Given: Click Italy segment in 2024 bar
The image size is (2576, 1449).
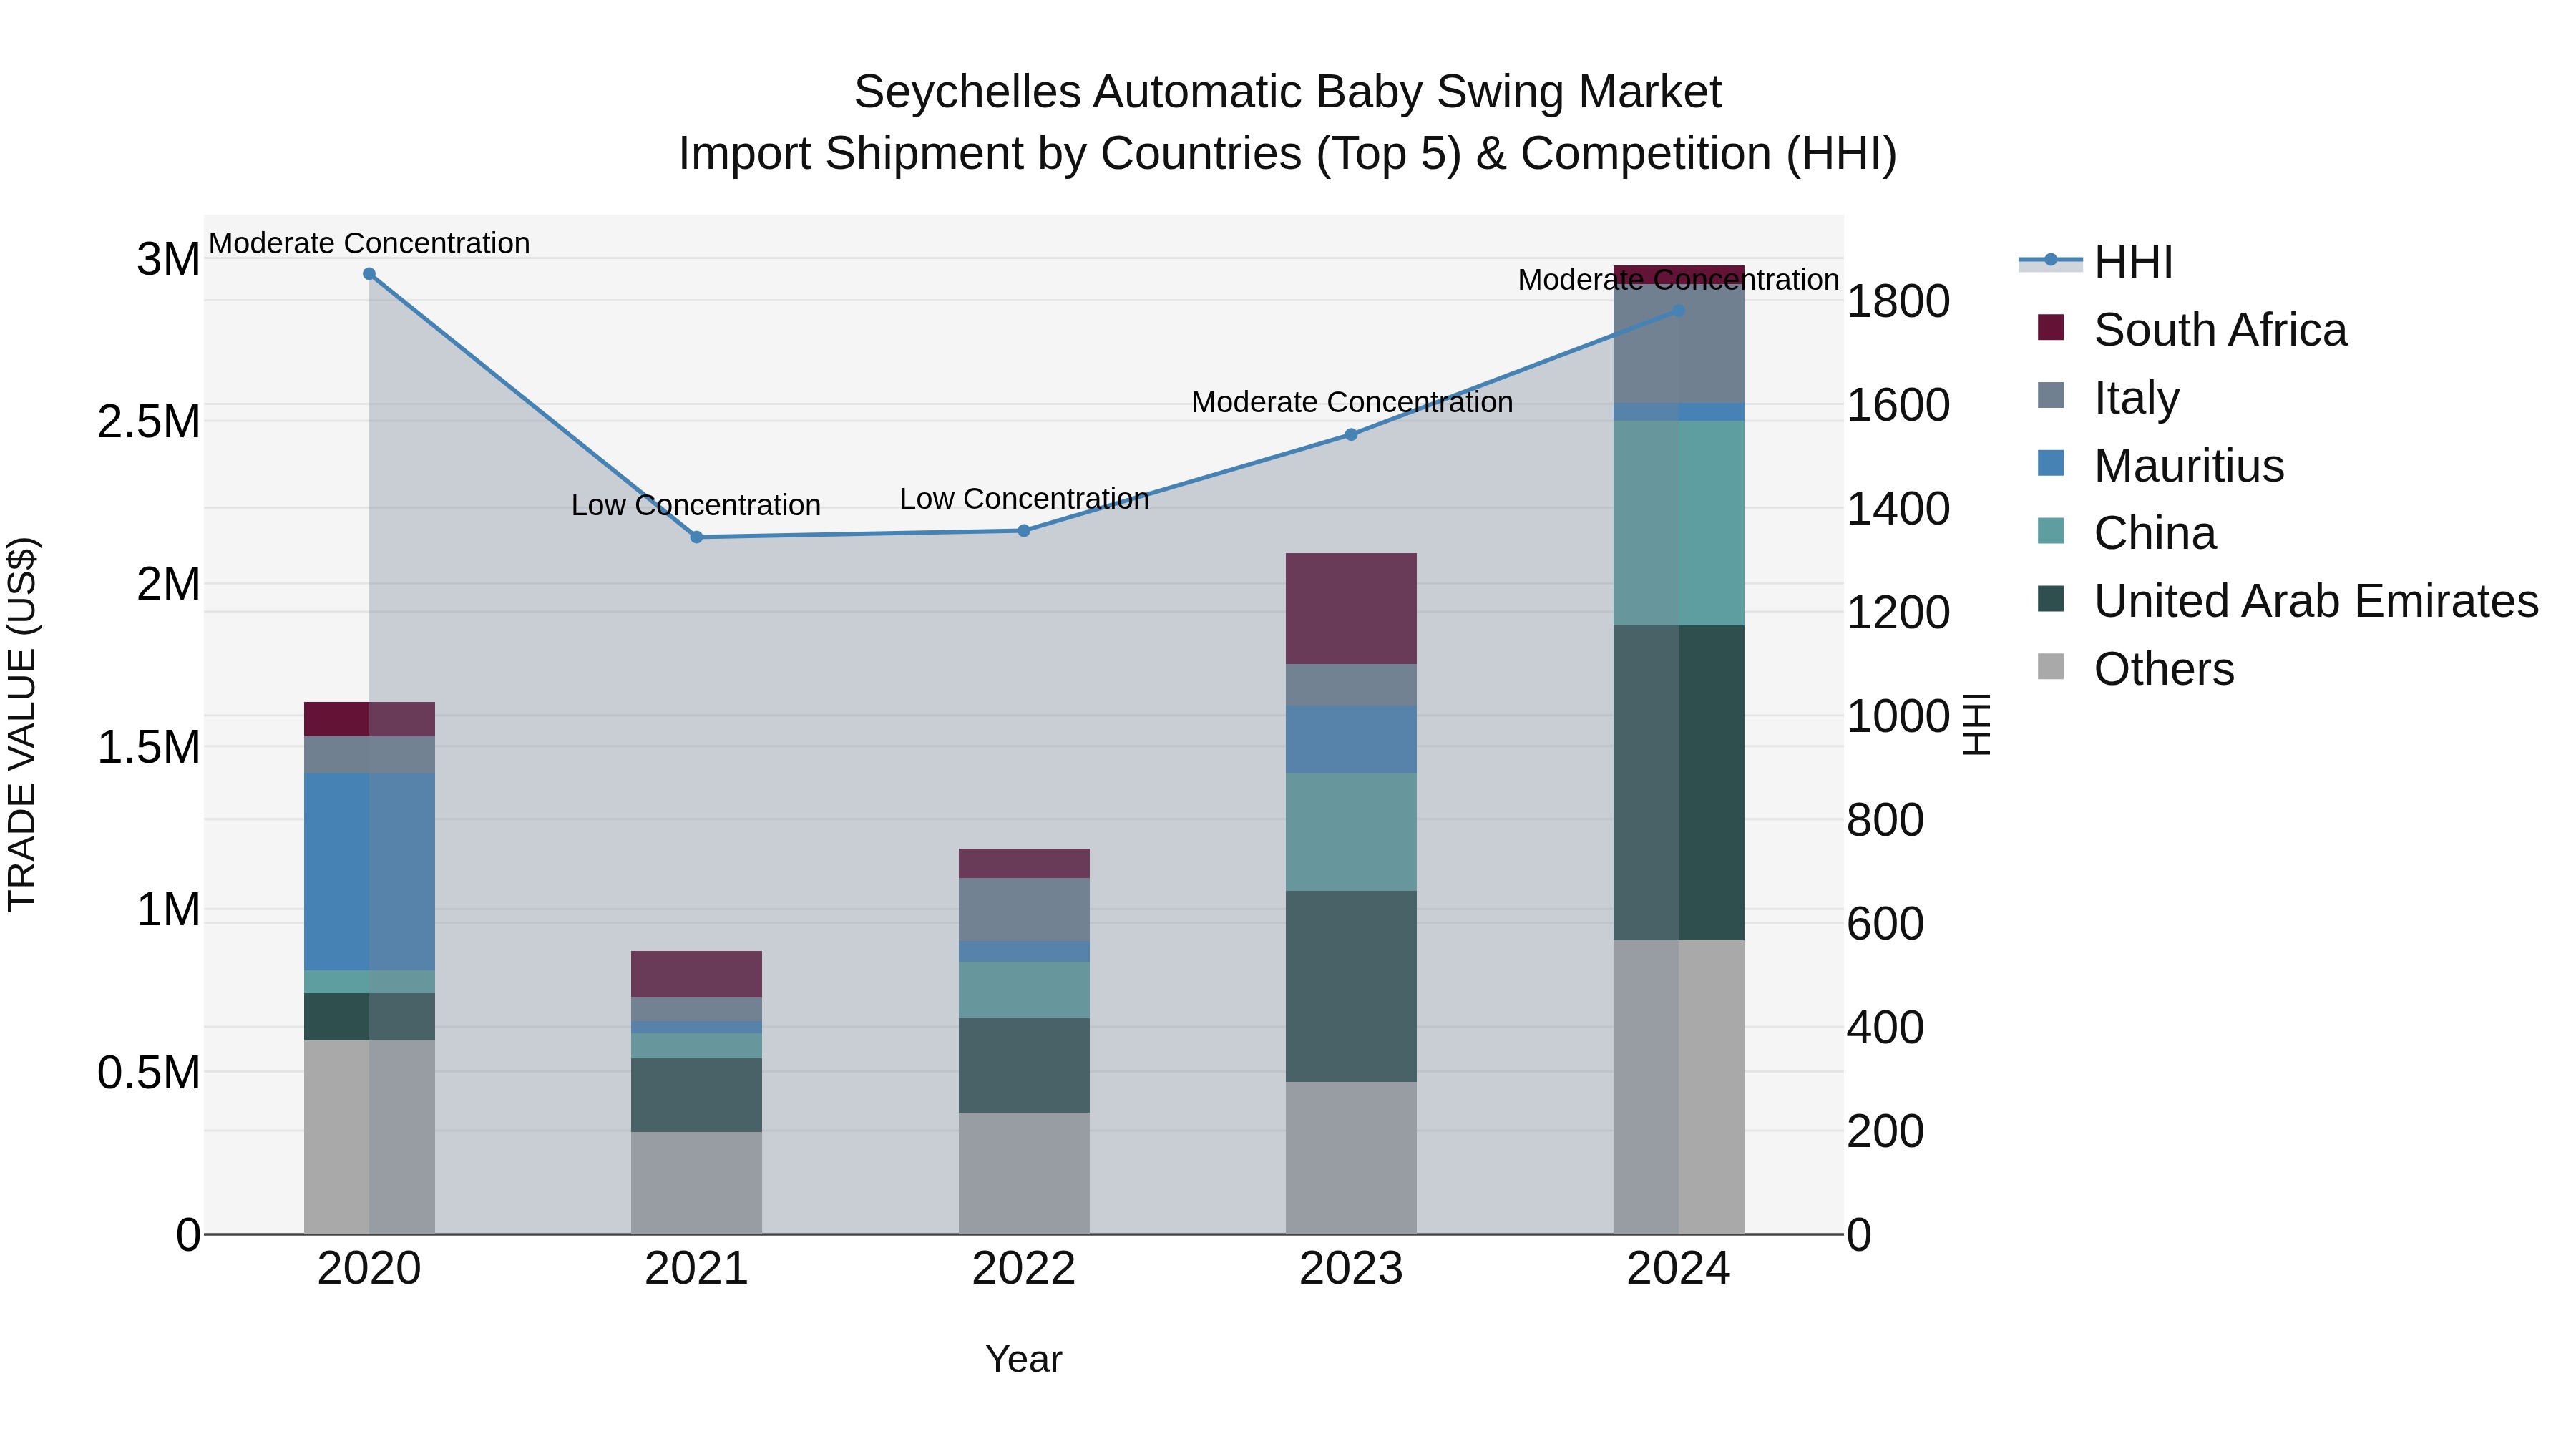Looking at the screenshot, I should click(x=1679, y=343).
